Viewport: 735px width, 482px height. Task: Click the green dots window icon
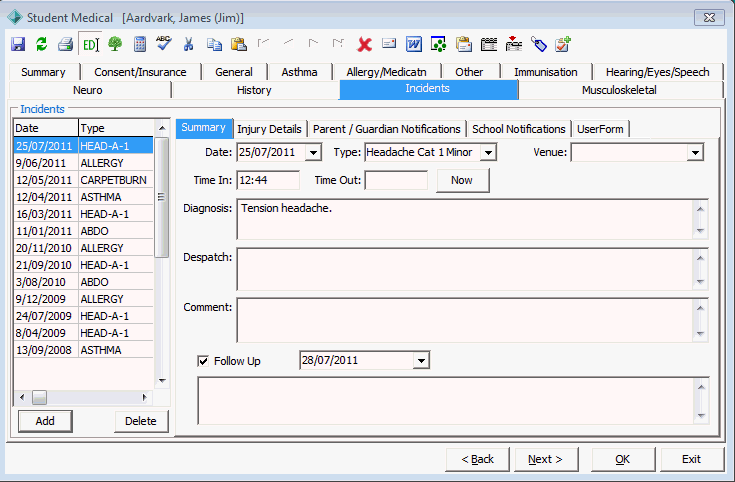[x=438, y=45]
